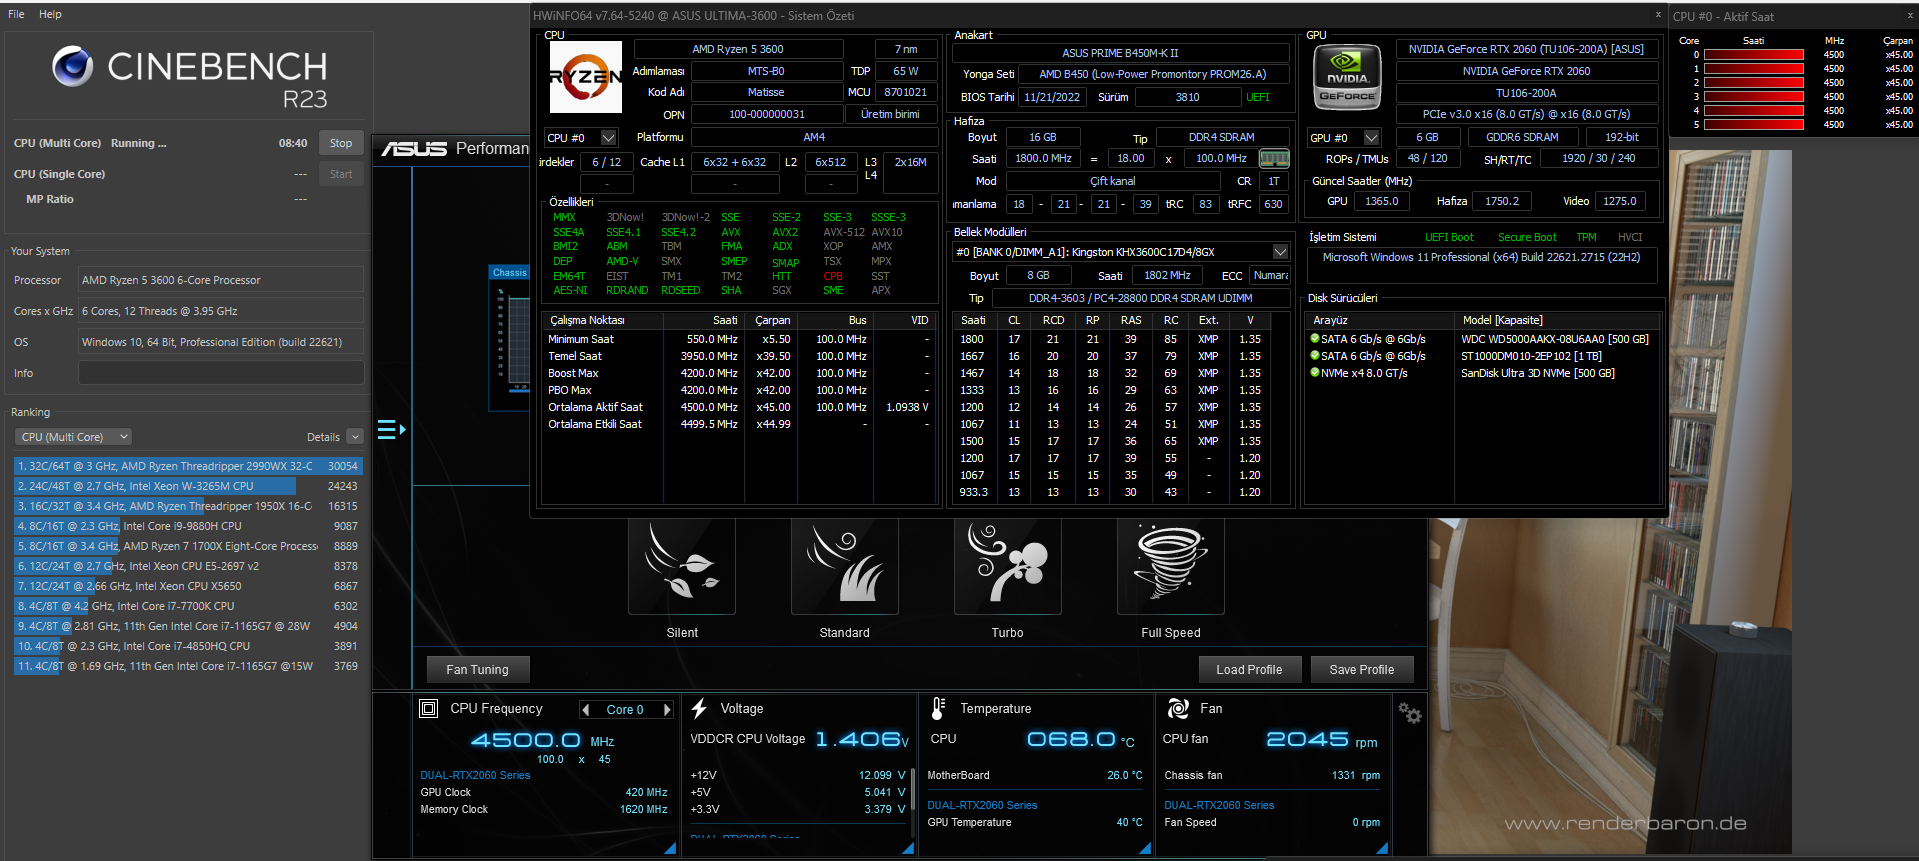Click the DDR4-3603 module type field
The image size is (1919, 861).
(1140, 298)
